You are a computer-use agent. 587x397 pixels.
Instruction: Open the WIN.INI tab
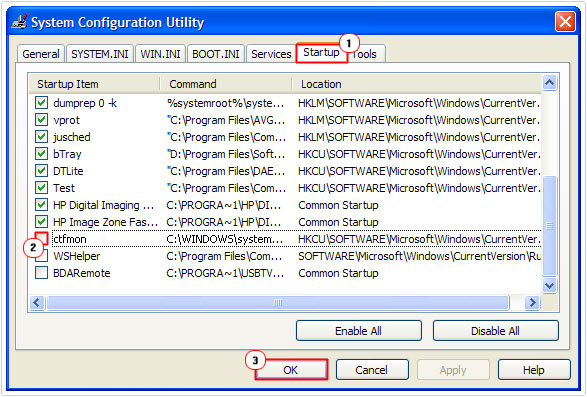point(160,54)
